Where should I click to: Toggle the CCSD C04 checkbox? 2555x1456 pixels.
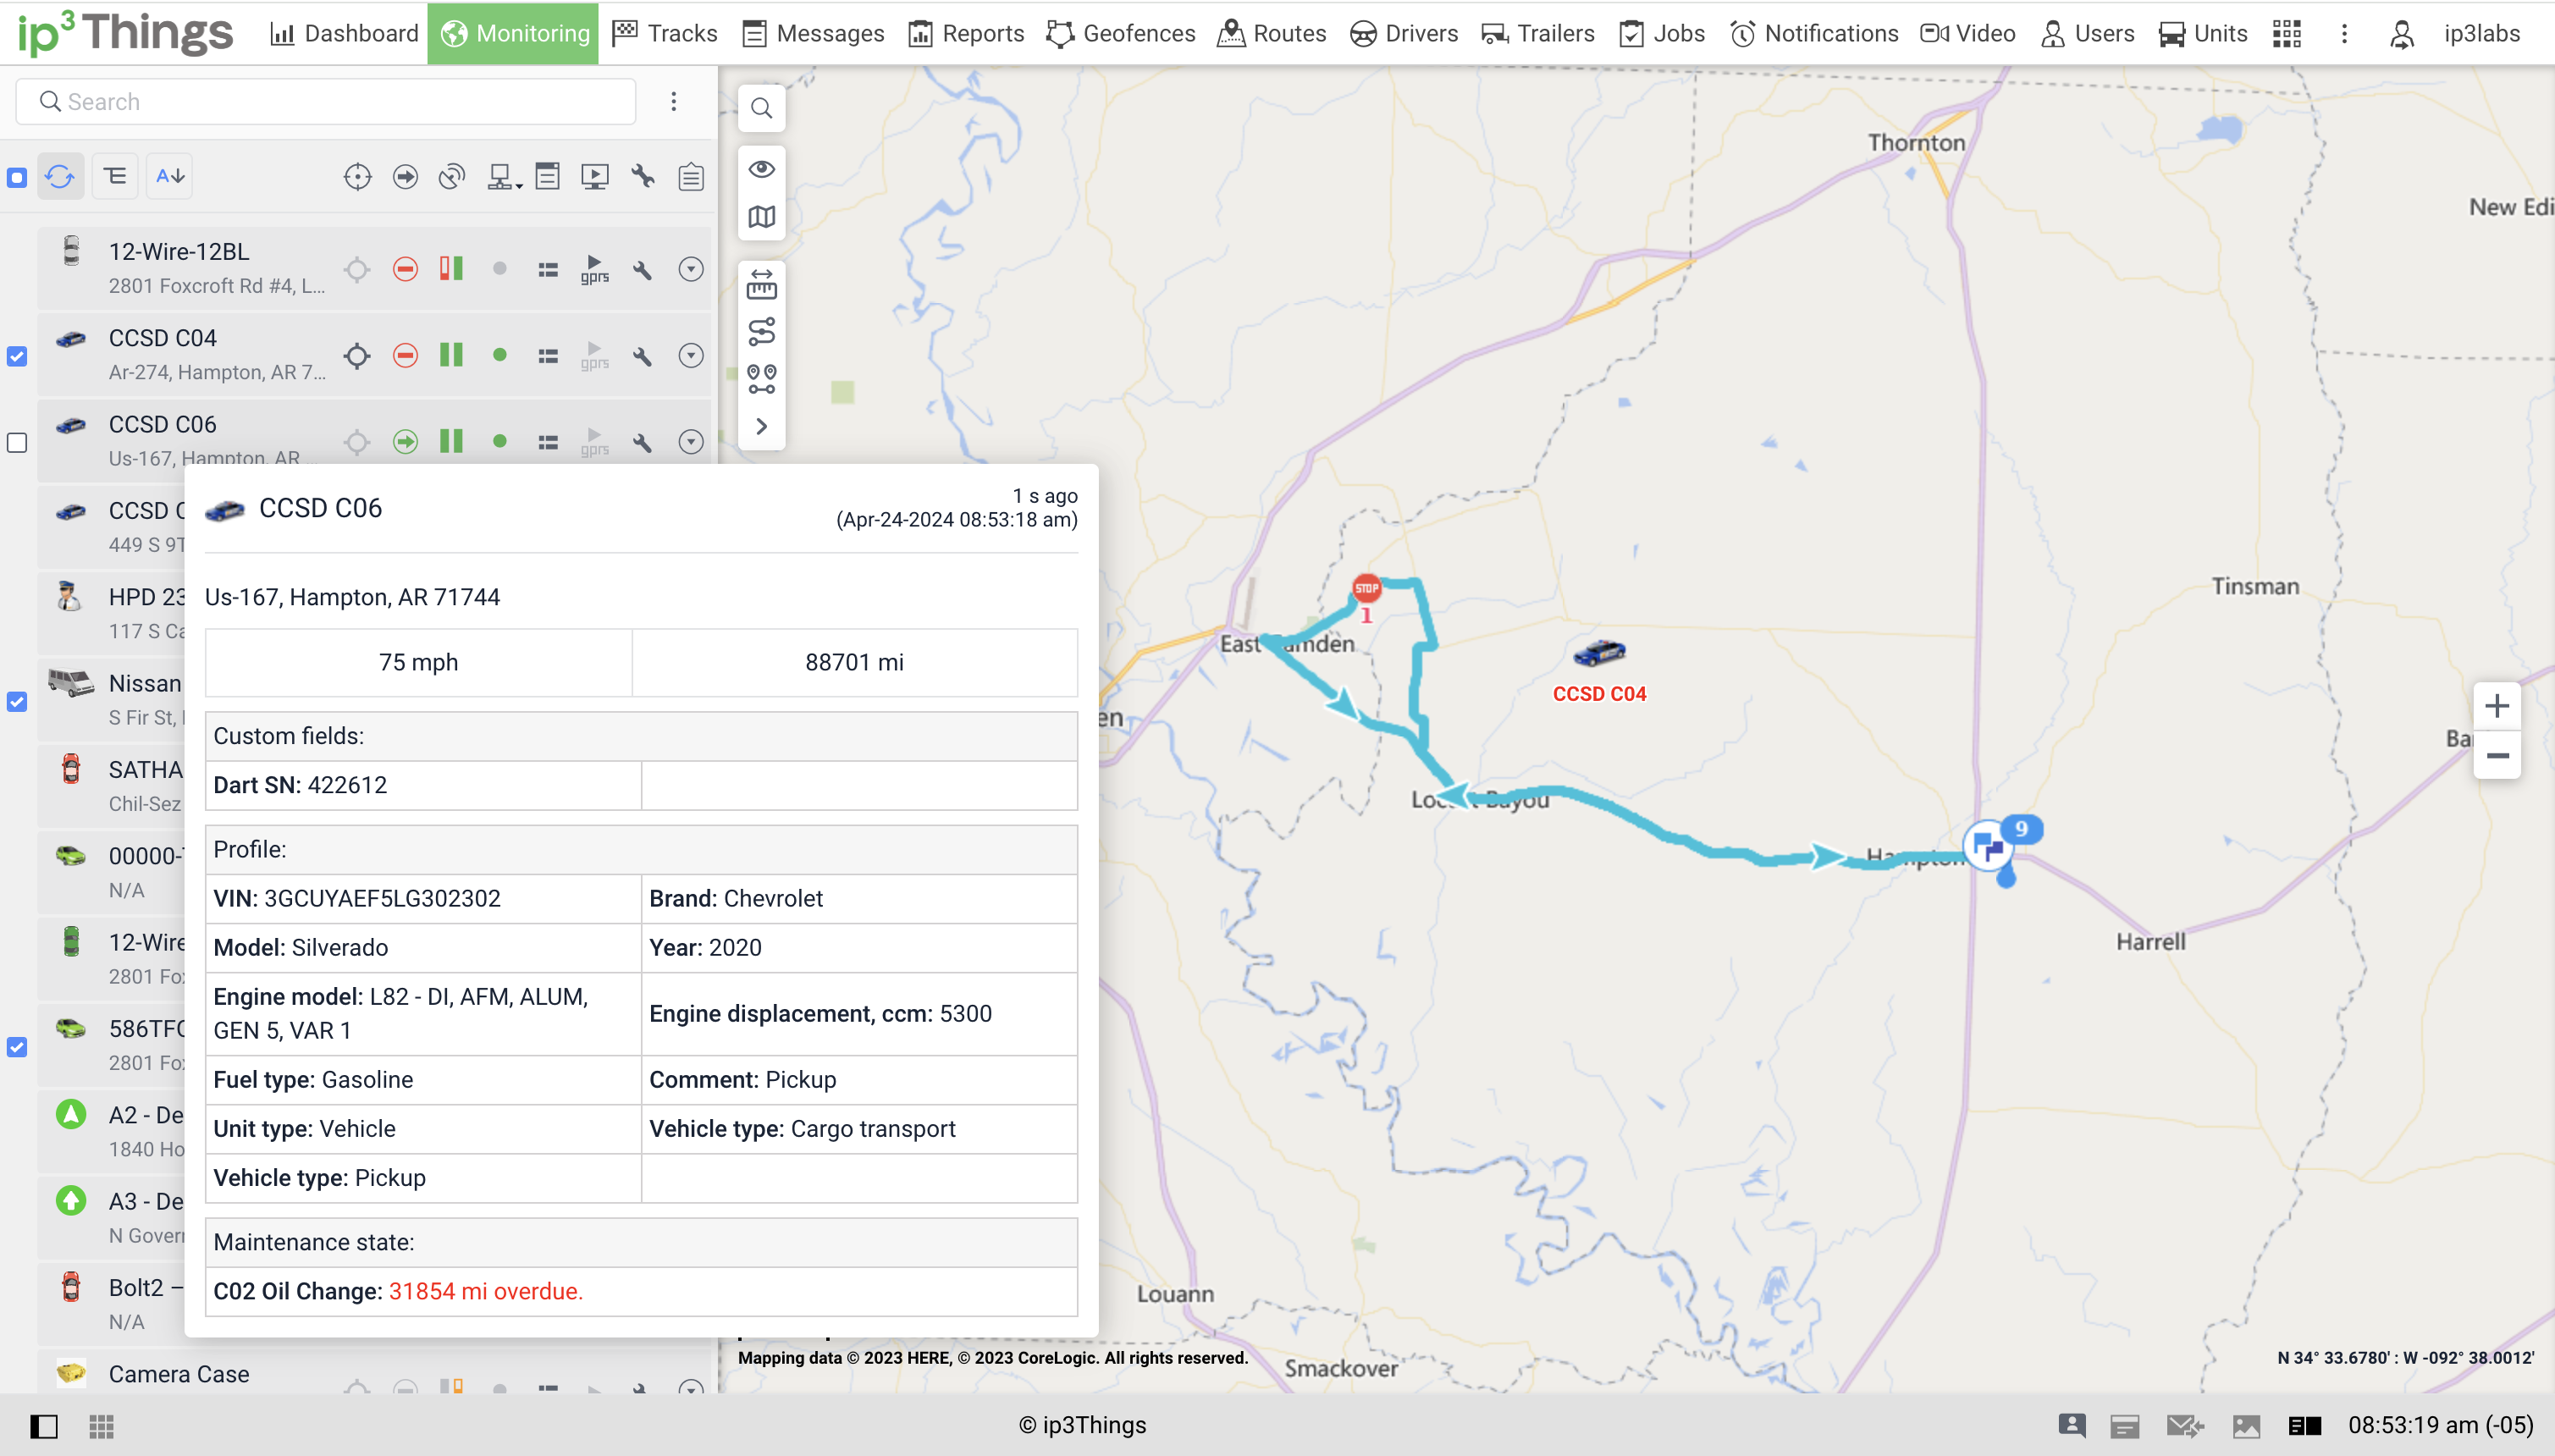point(17,356)
